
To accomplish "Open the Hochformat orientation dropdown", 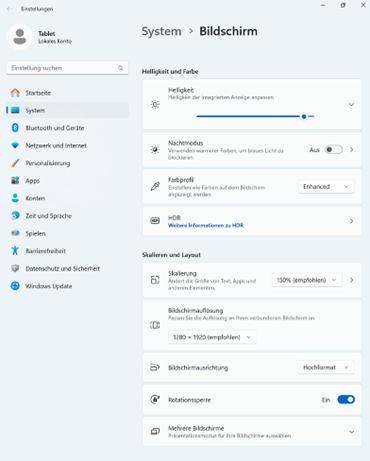I will tap(326, 367).
